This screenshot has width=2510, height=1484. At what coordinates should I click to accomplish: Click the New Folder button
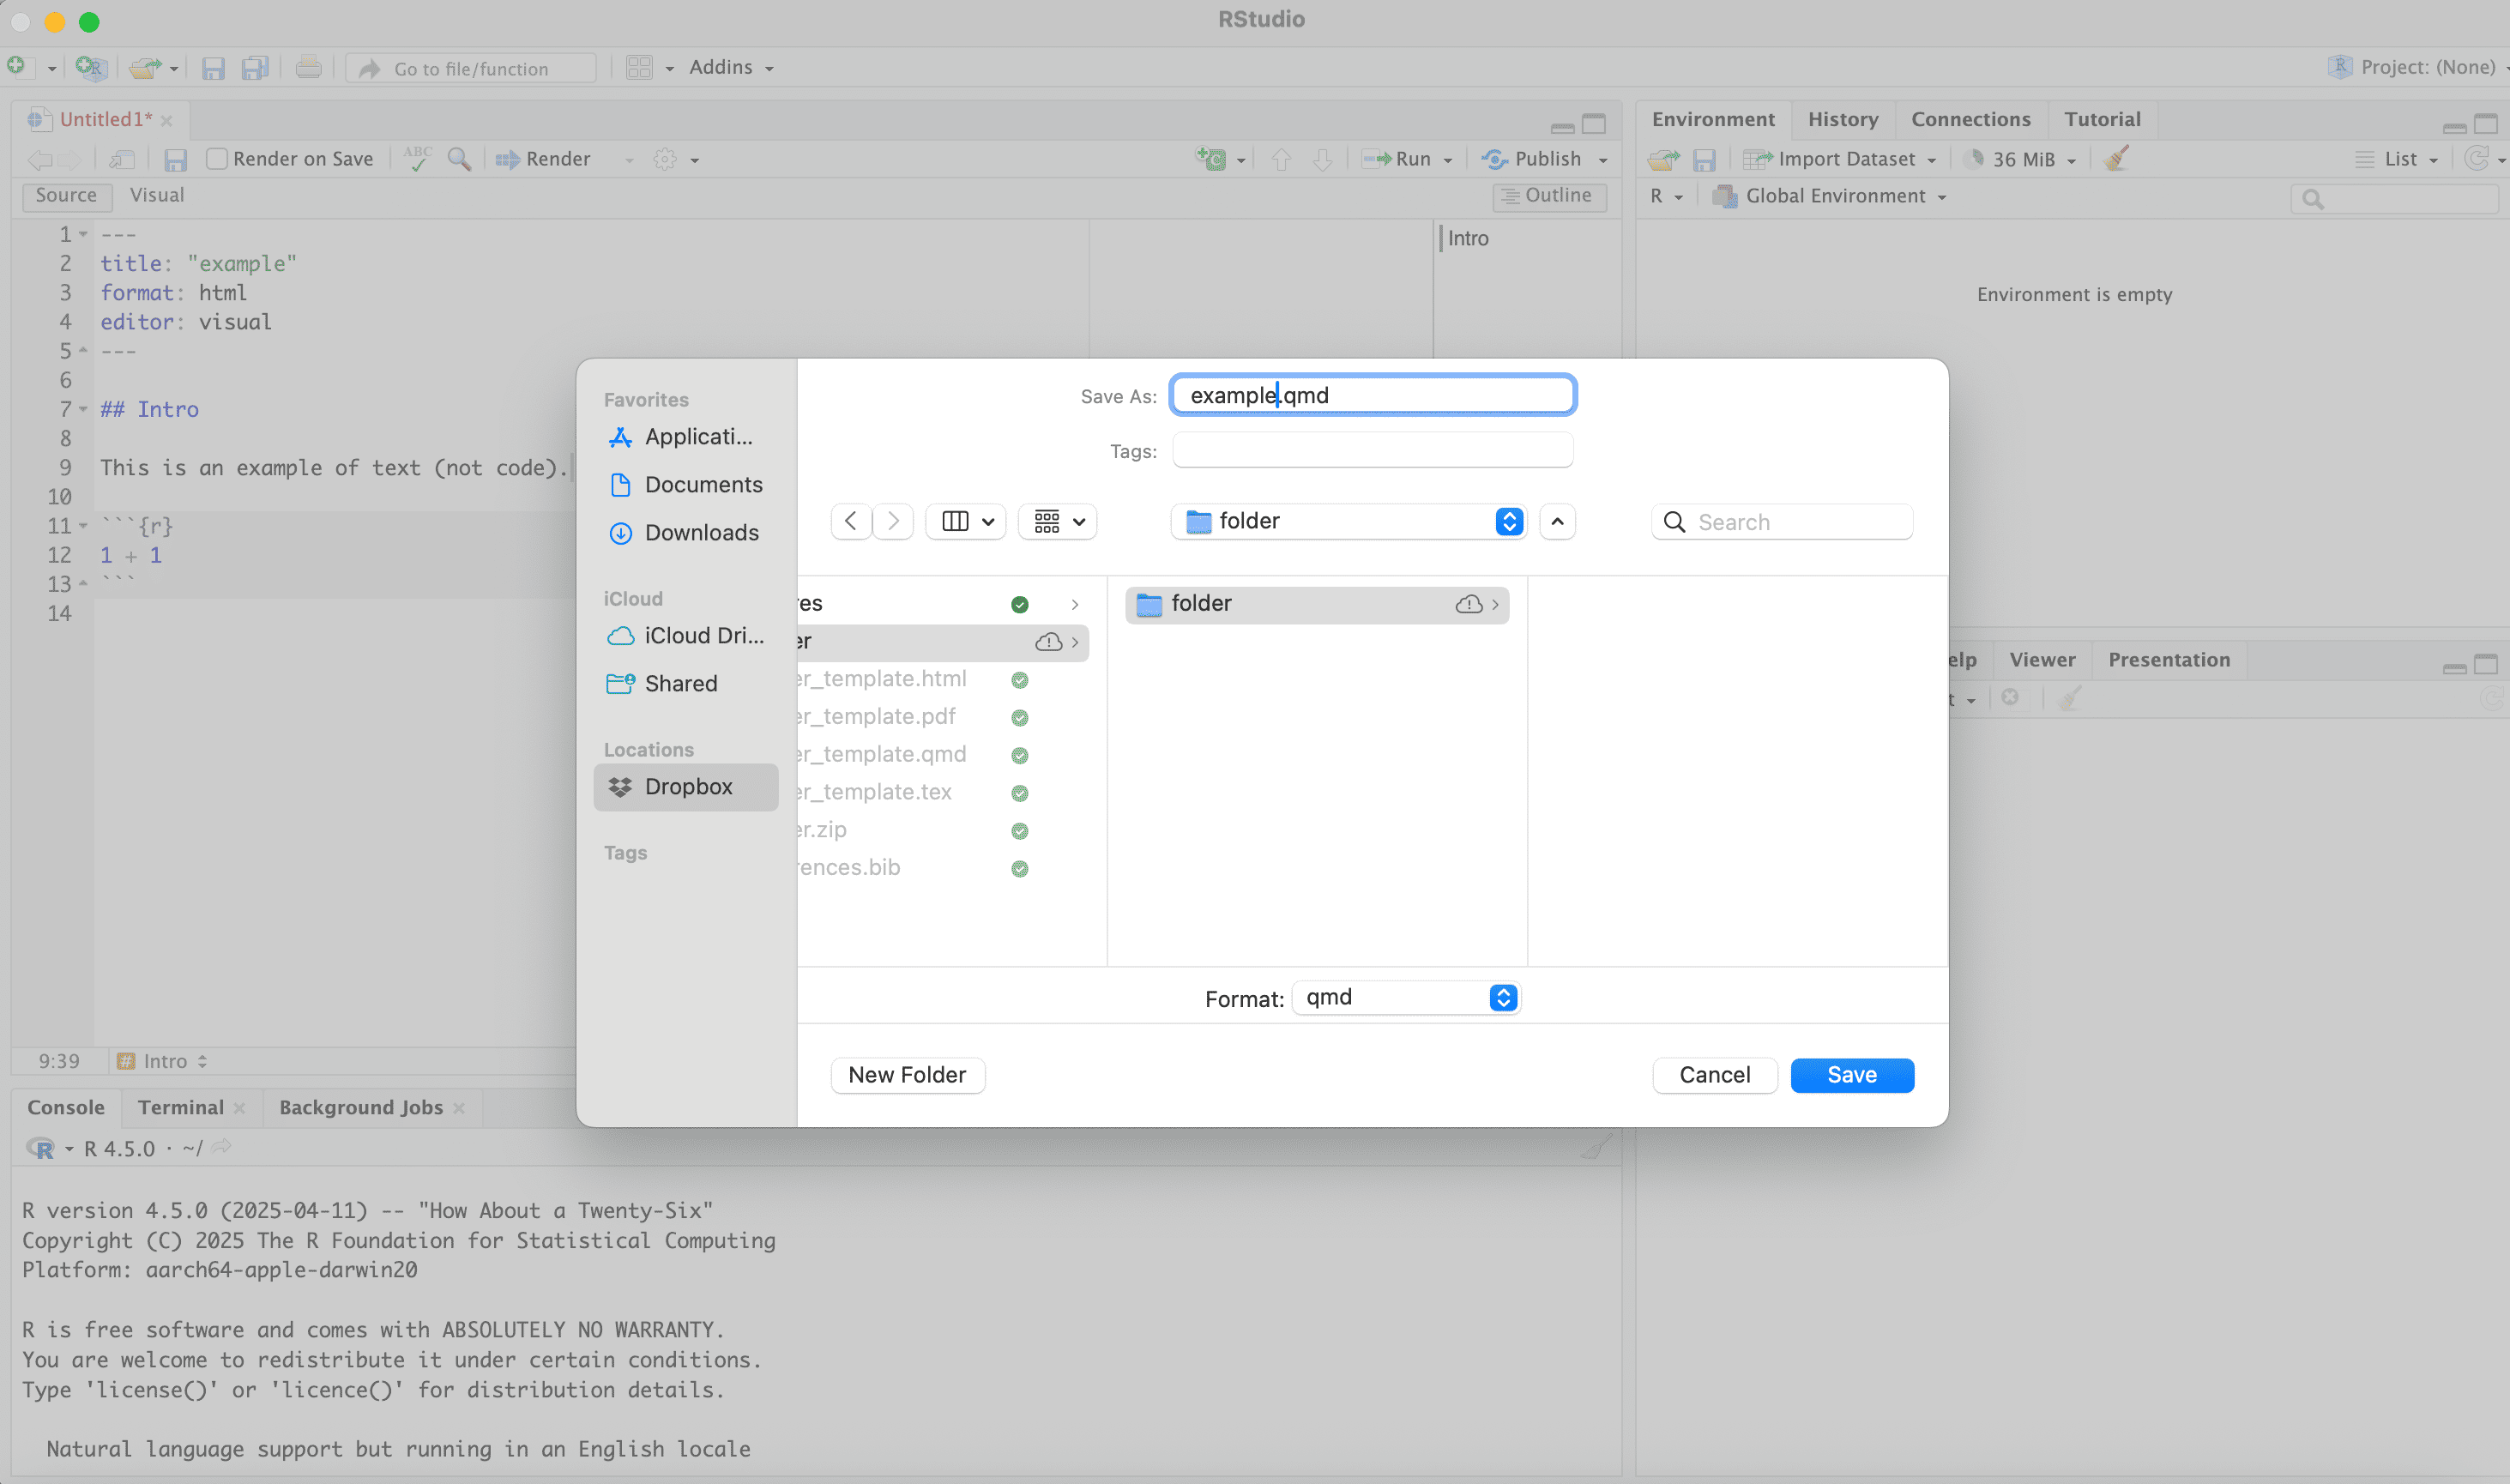(x=906, y=1075)
